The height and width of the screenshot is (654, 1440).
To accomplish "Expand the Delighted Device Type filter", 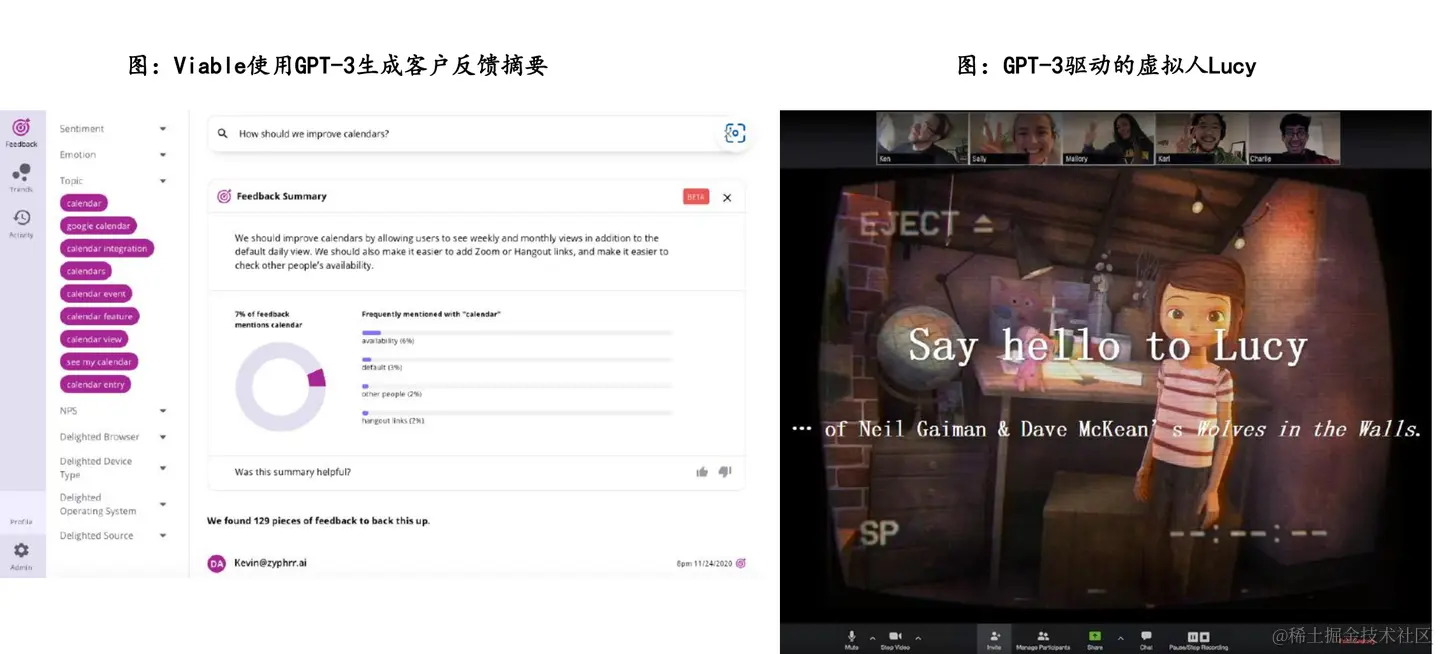I will (163, 468).
